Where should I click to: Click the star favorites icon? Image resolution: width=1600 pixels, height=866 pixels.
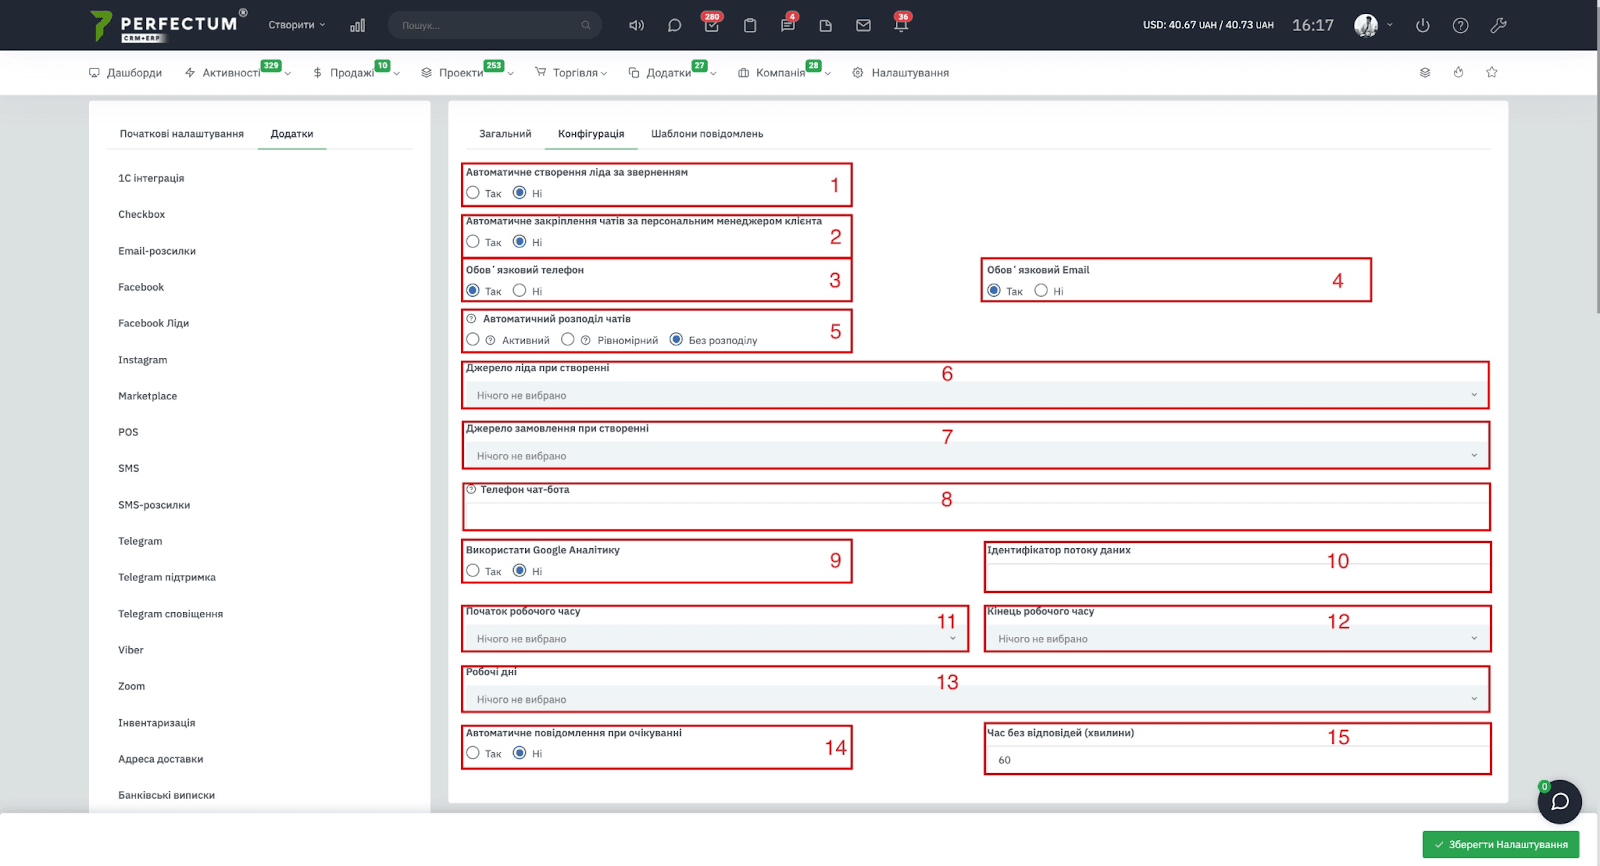pos(1492,72)
